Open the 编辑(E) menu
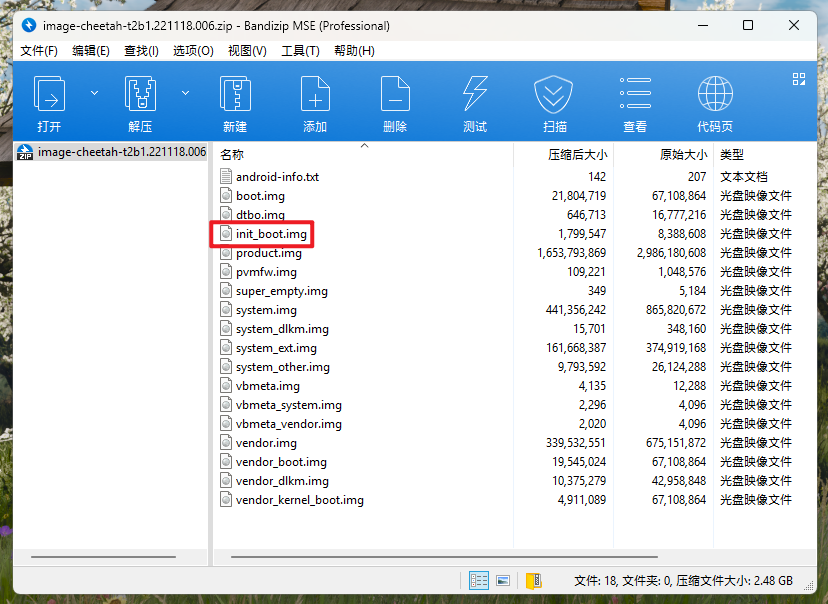Screen dimensions: 828x604 [x=91, y=51]
